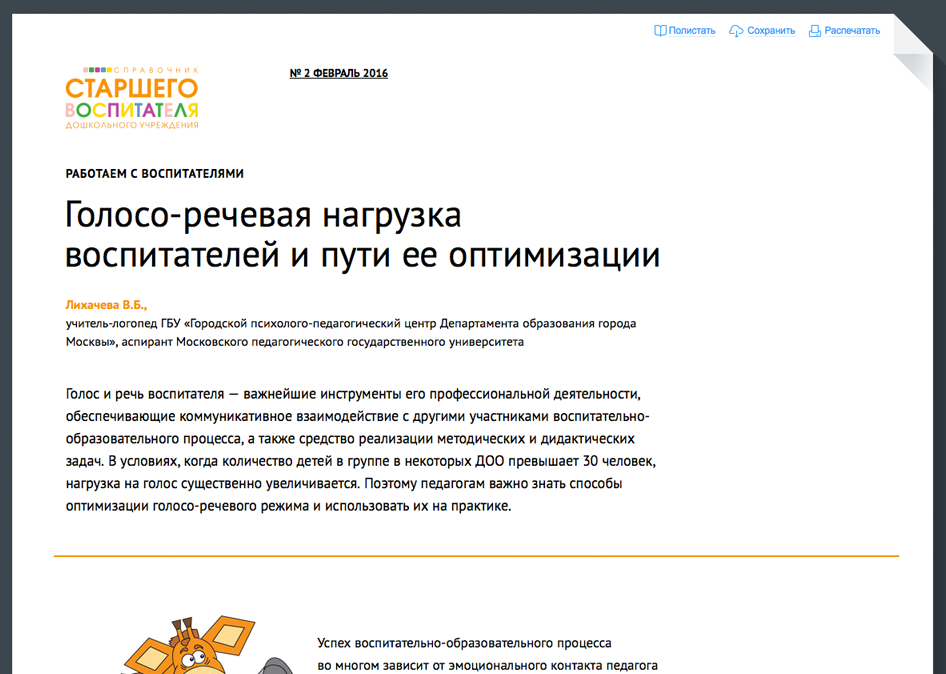This screenshot has width=946, height=674.
Task: Click the Справочник старшего воспитателя logo
Action: [132, 98]
